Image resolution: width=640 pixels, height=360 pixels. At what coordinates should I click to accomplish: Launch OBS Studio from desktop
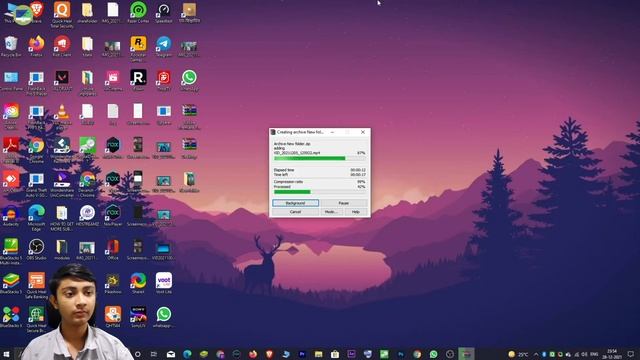(x=36, y=249)
